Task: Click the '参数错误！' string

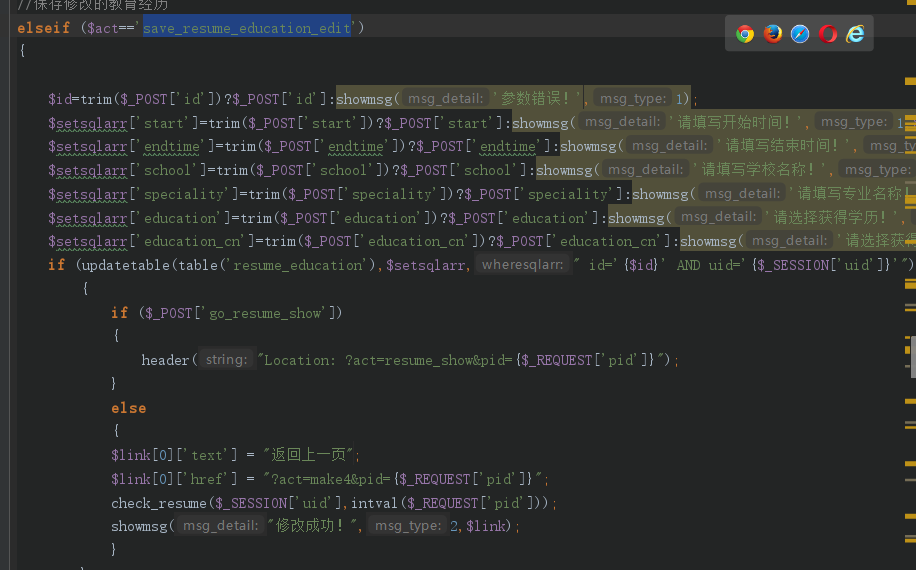Action: (x=538, y=98)
